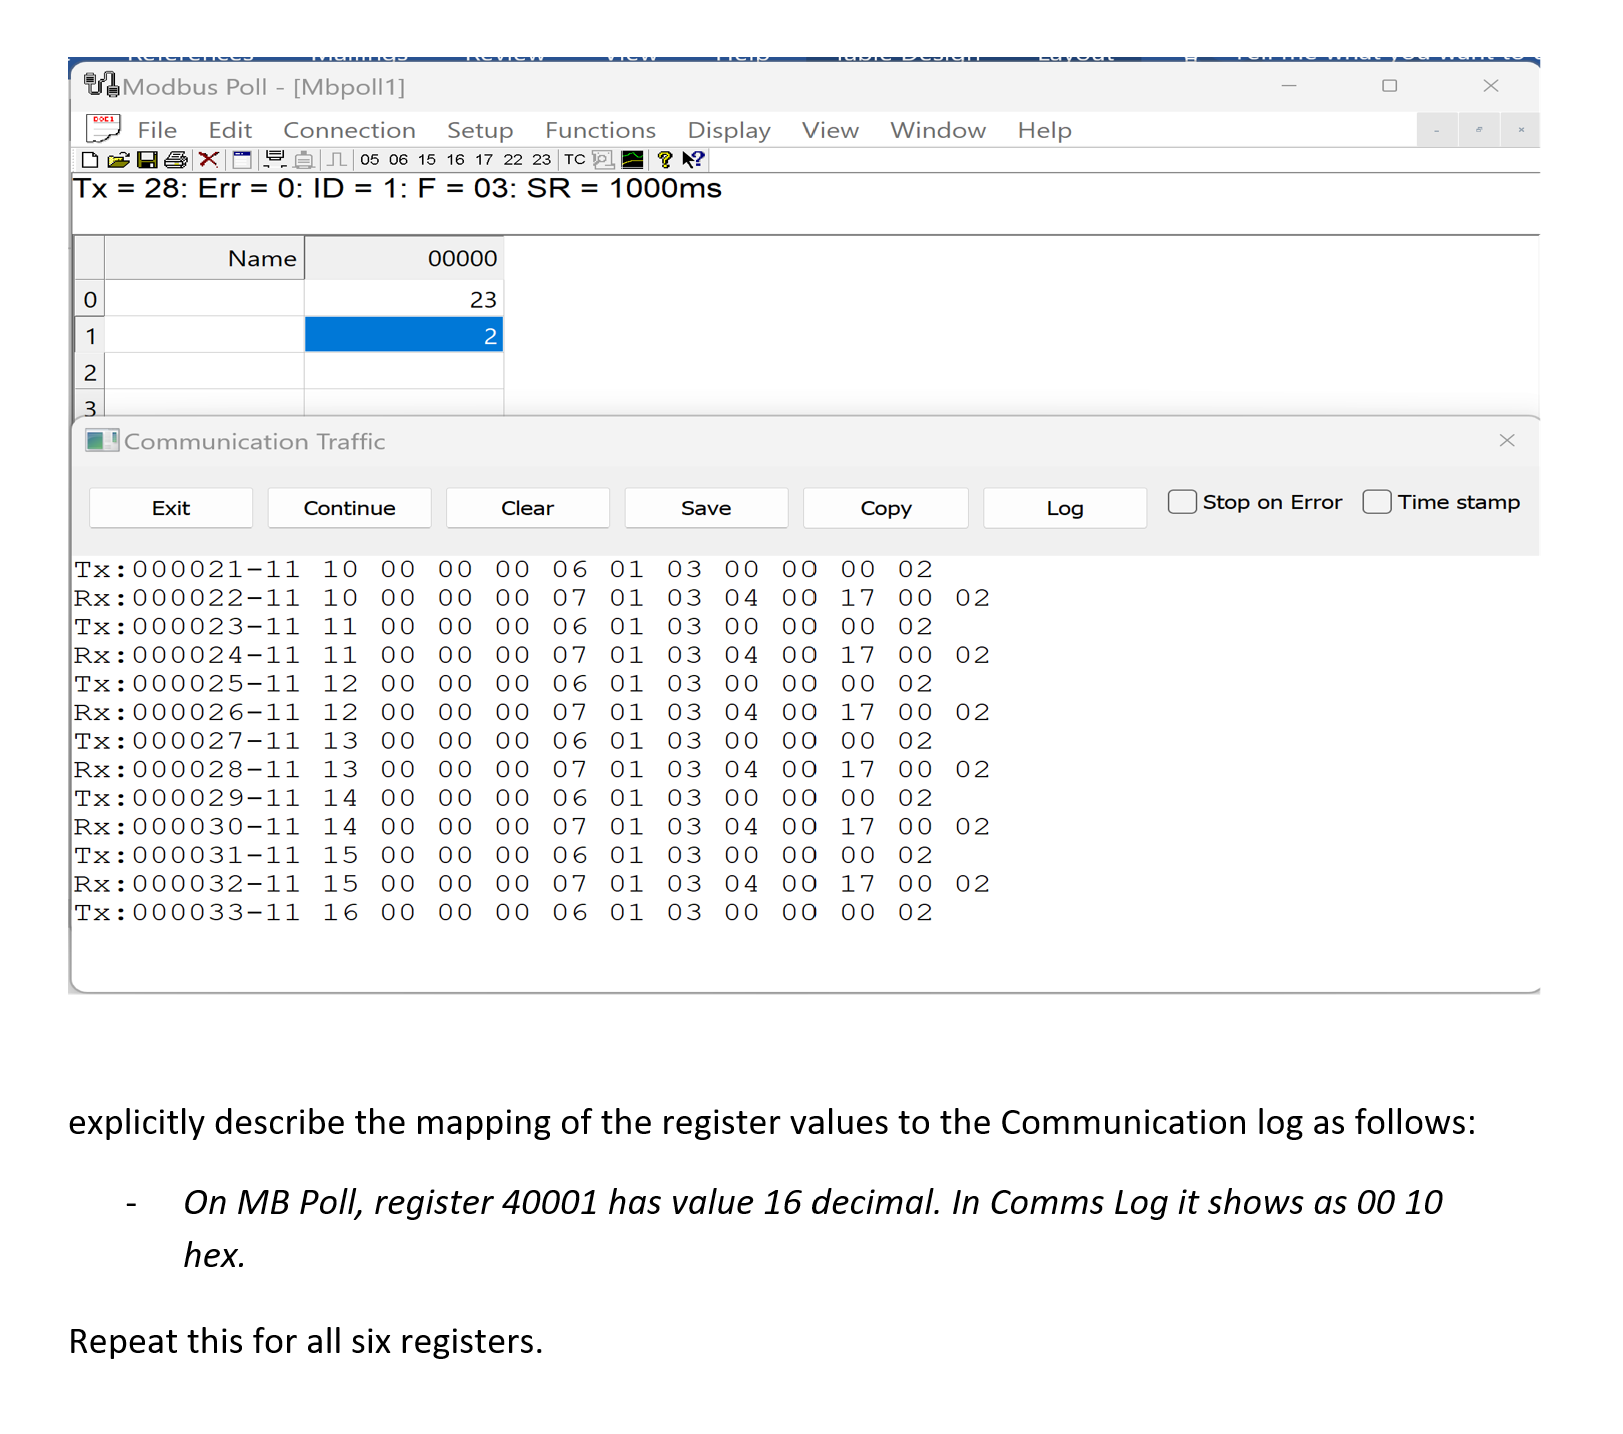
Task: Create a new Mbpoll document
Action: tap(89, 160)
